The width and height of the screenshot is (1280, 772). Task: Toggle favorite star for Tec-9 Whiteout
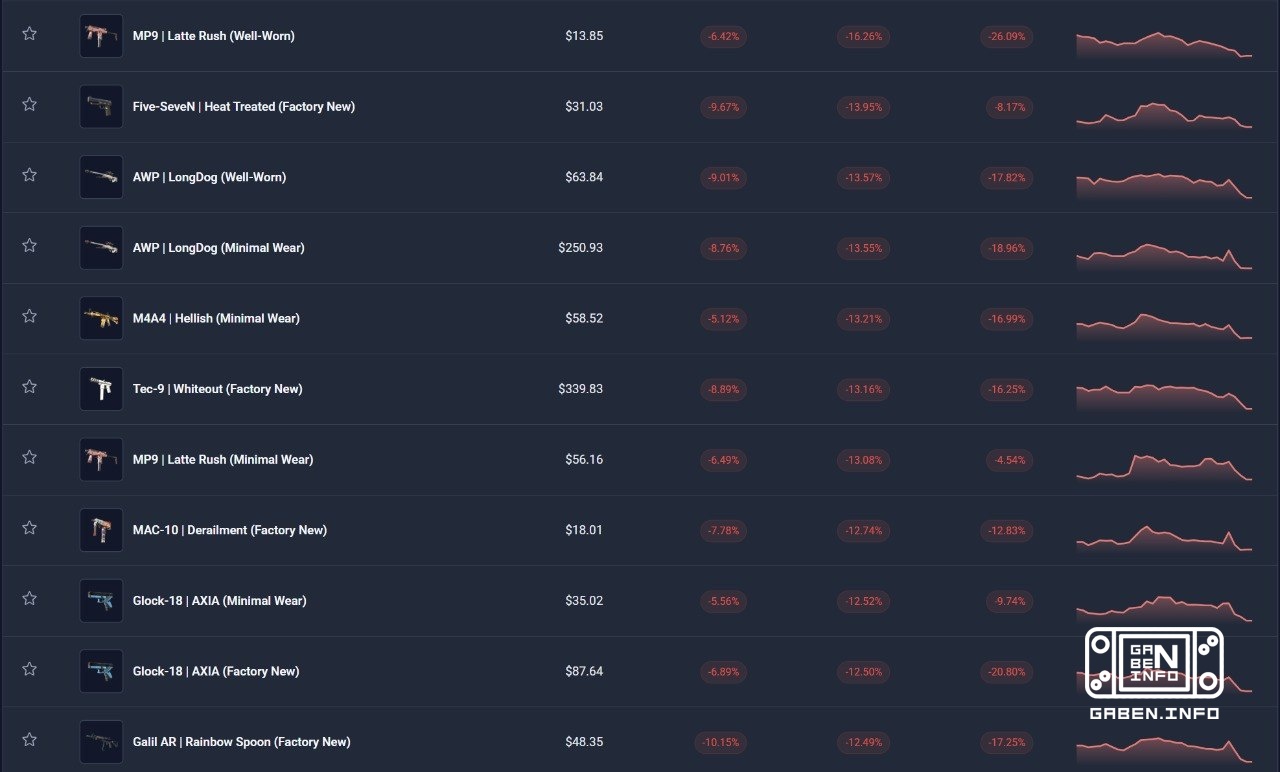pos(29,387)
